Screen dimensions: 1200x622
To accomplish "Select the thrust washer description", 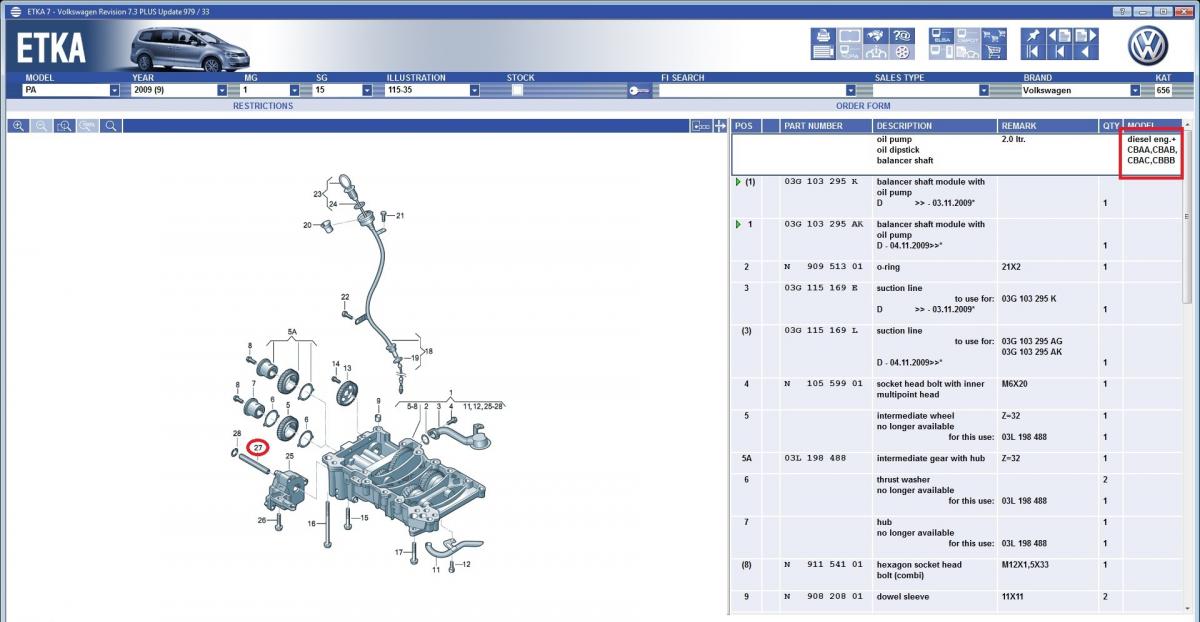I will point(909,480).
